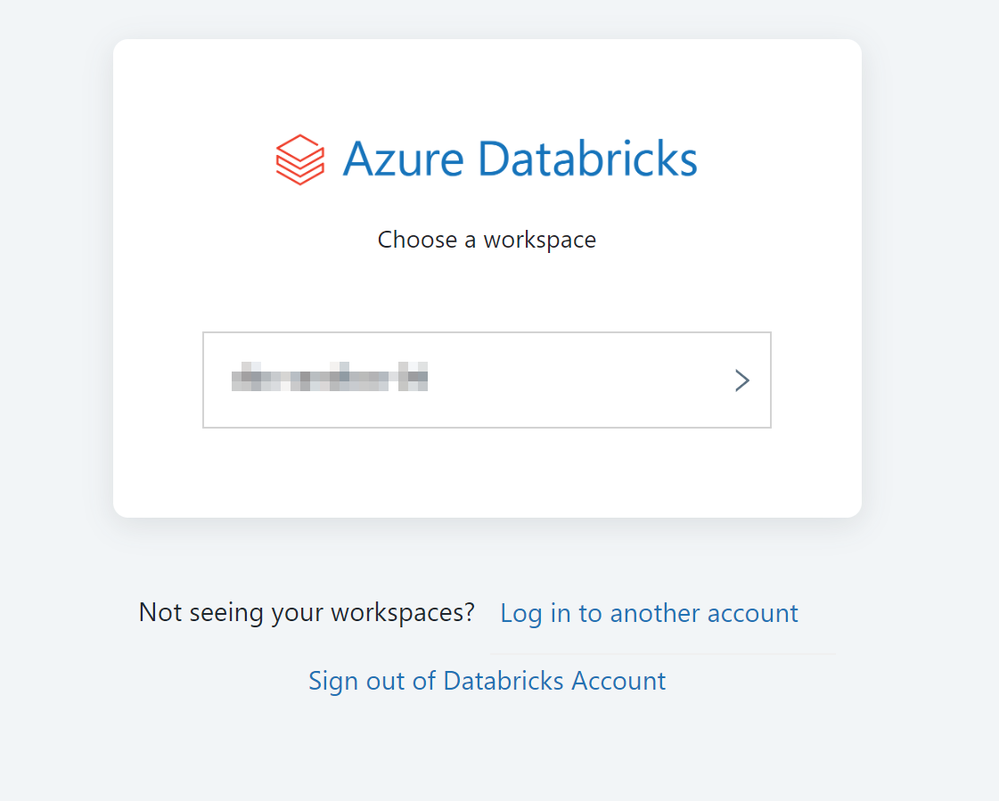The image size is (999, 801).
Task: Log in to another account
Action: [x=649, y=613]
